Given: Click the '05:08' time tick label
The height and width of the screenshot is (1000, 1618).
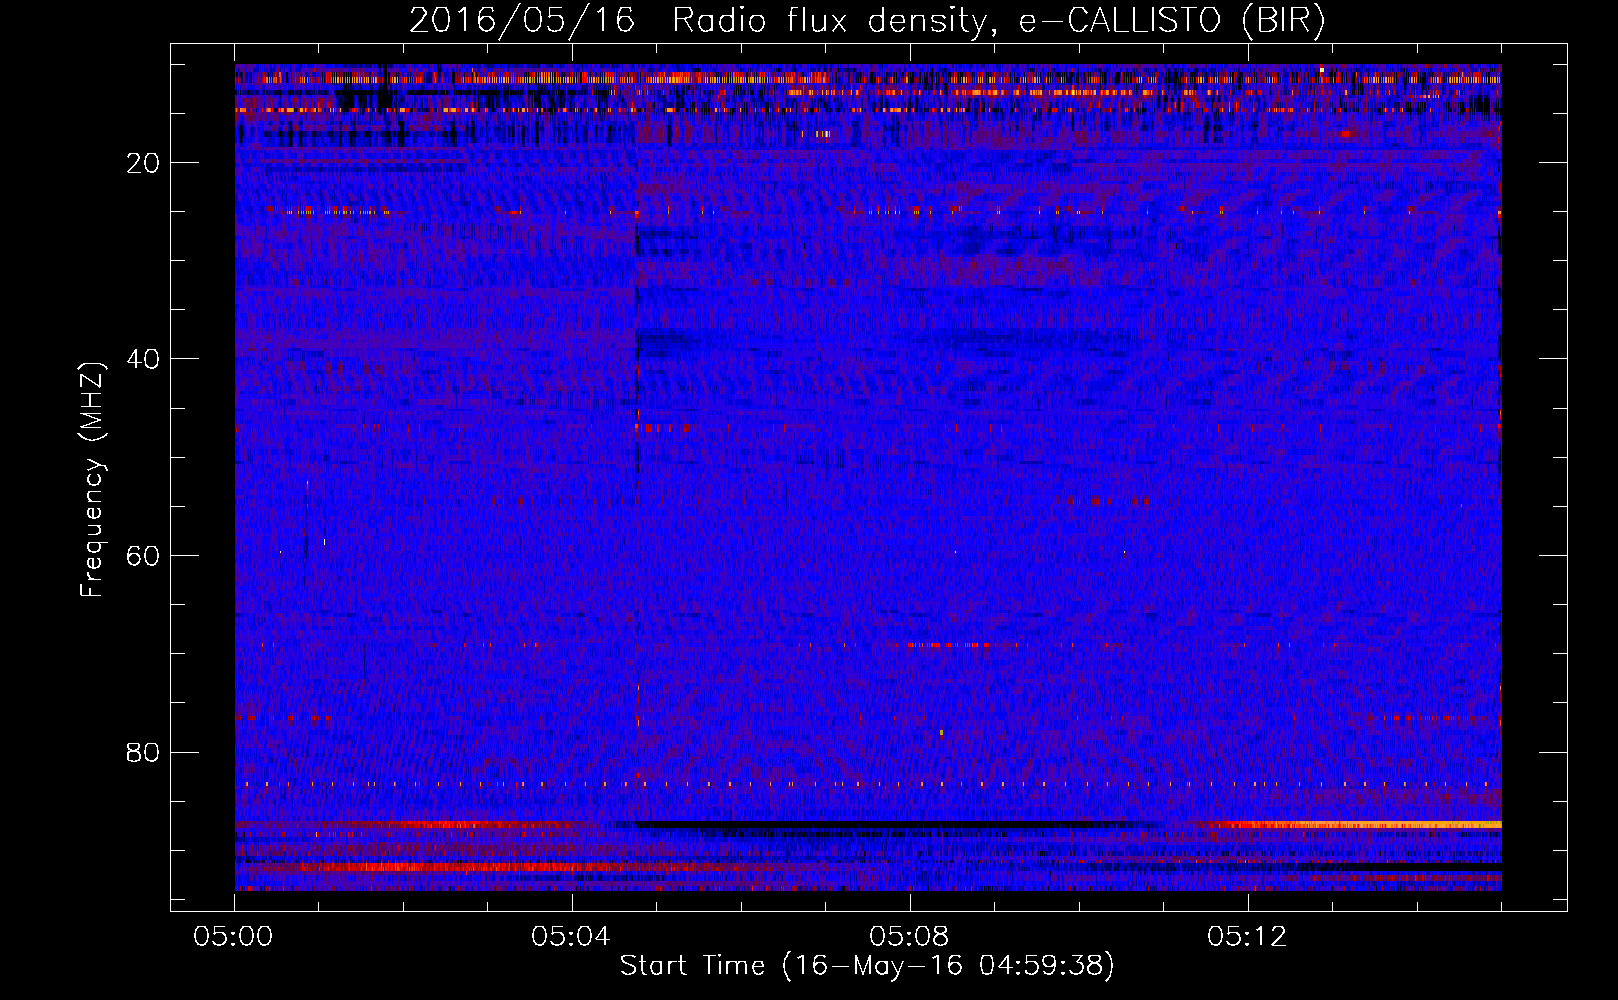Looking at the screenshot, I should (909, 937).
